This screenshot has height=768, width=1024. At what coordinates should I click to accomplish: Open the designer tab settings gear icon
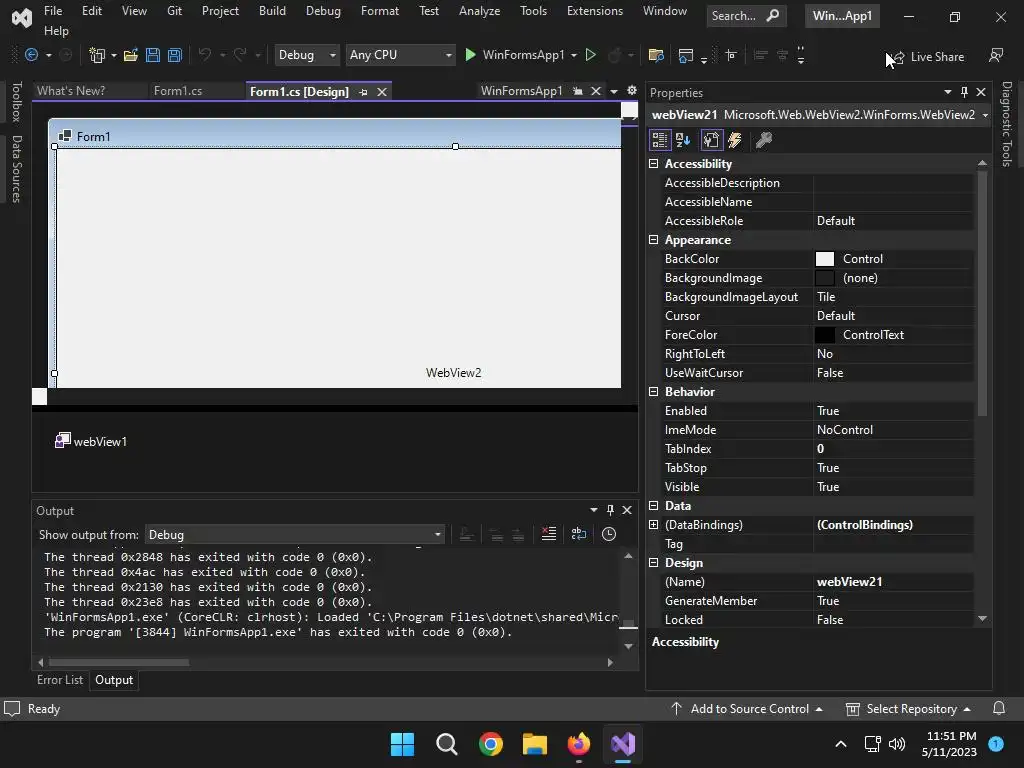click(x=632, y=91)
